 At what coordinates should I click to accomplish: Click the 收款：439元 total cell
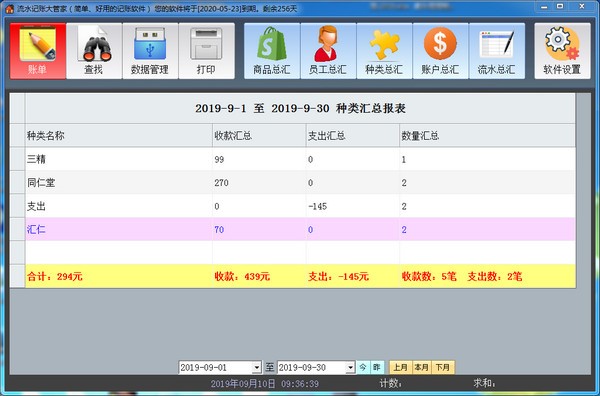259,276
